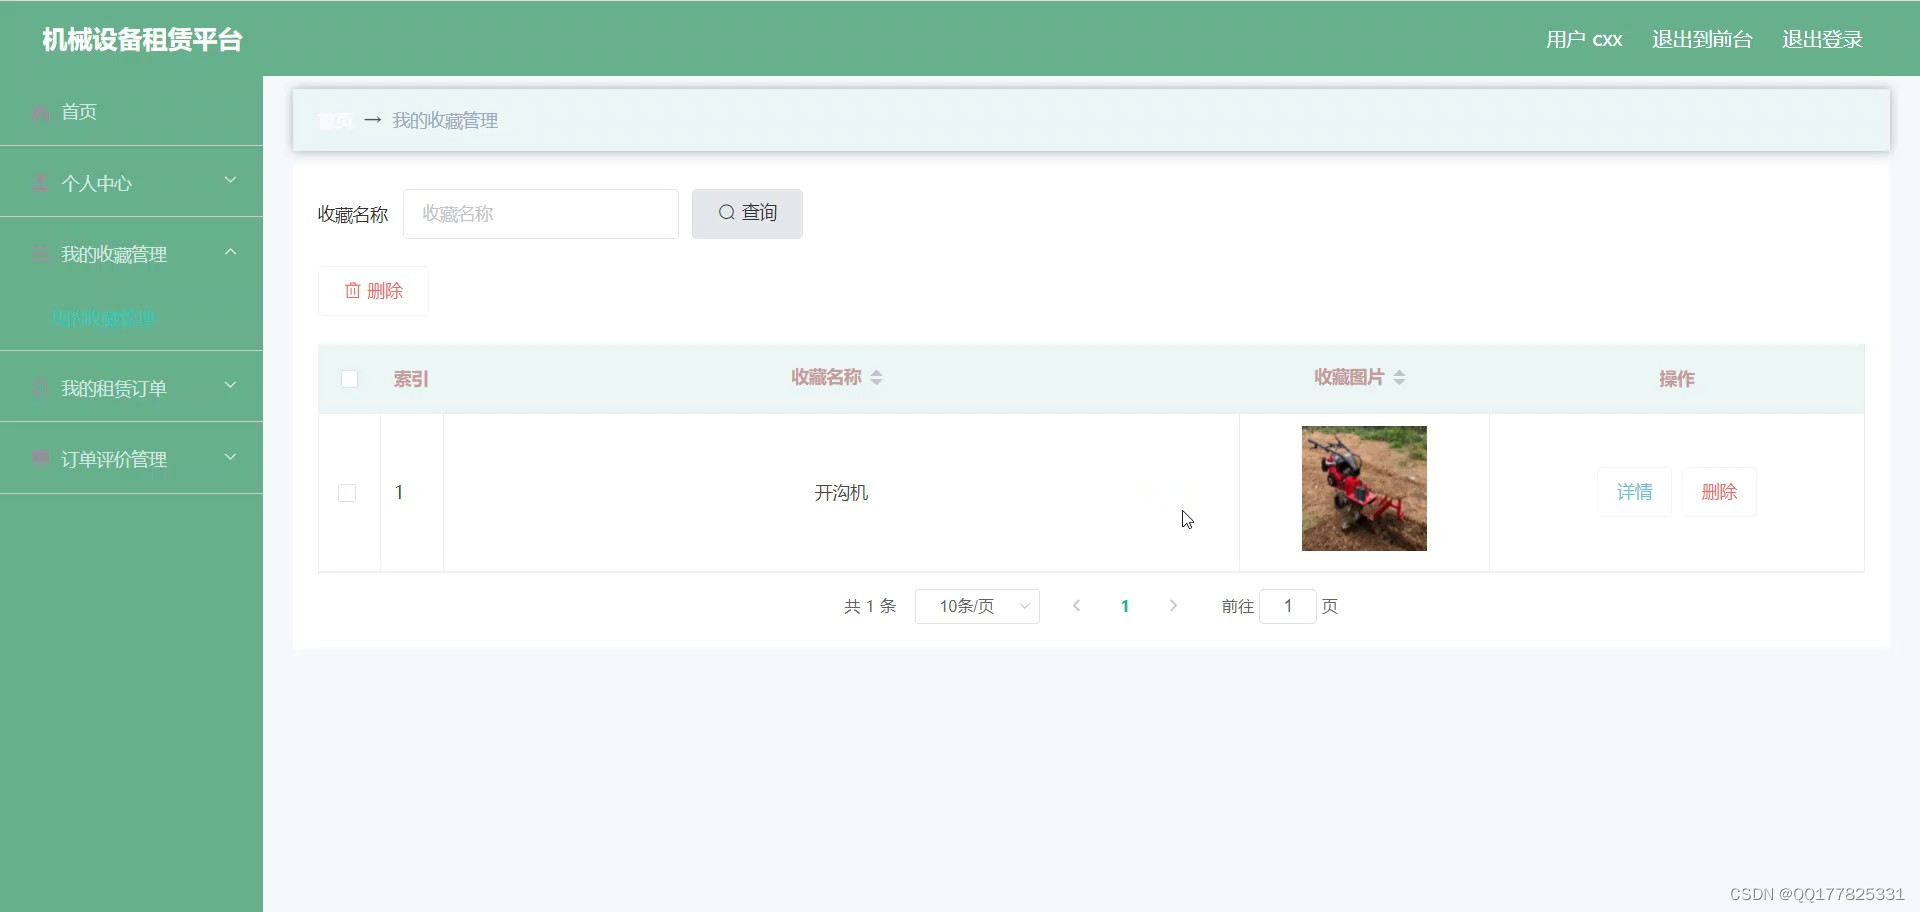Click the home icon beside 首页 in sidebar
Screen dimensions: 1920x912
coord(41,112)
